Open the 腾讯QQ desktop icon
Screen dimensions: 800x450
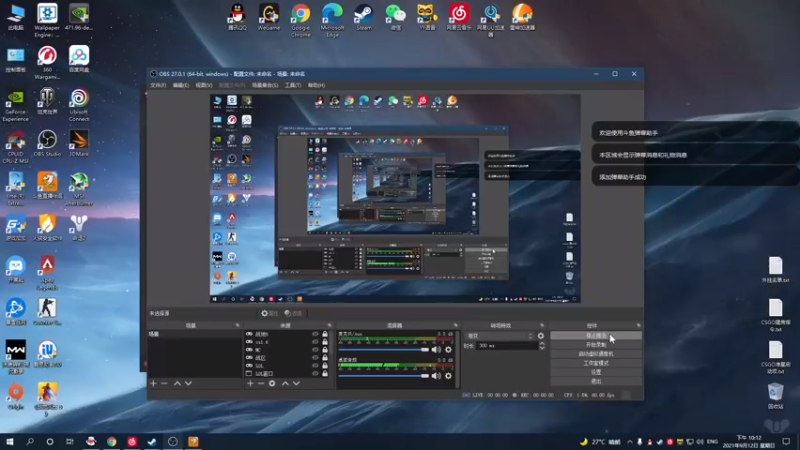click(x=237, y=17)
